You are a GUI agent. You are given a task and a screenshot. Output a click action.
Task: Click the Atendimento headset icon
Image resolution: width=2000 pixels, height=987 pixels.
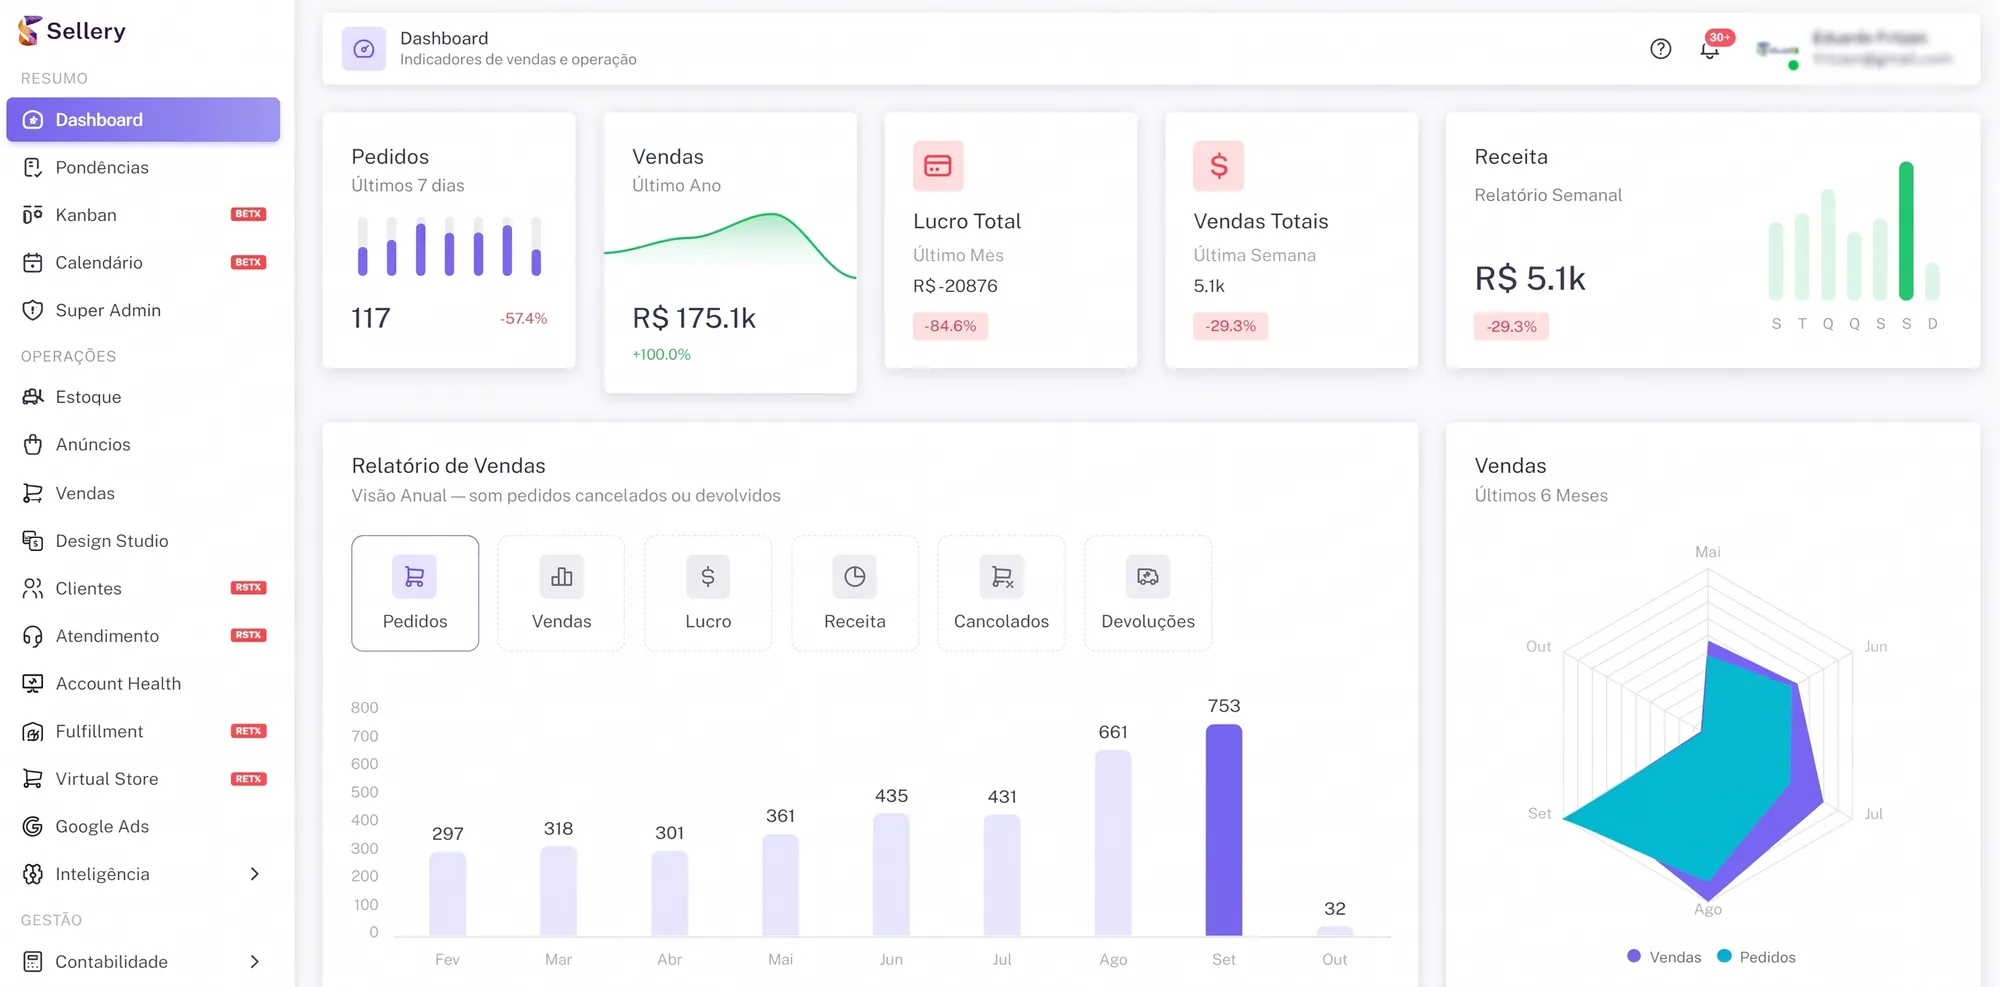pyautogui.click(x=33, y=636)
